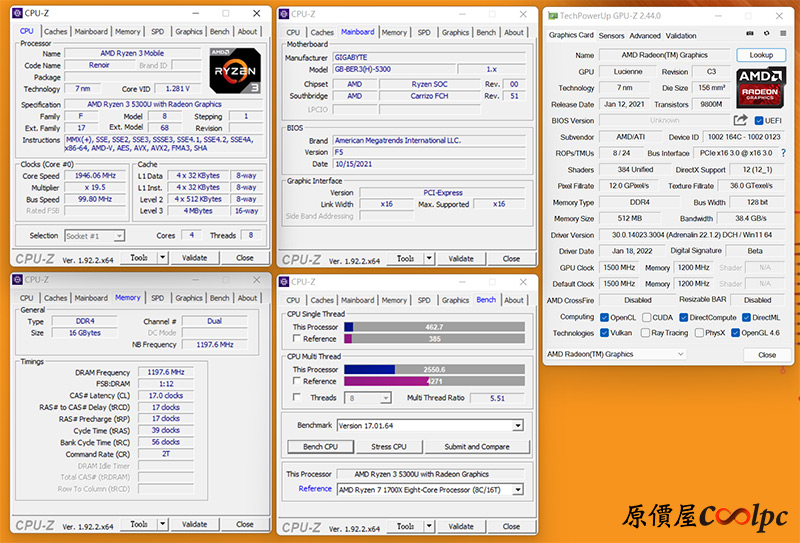
Task: Toggle the Vulkan checkbox
Action: 605,333
